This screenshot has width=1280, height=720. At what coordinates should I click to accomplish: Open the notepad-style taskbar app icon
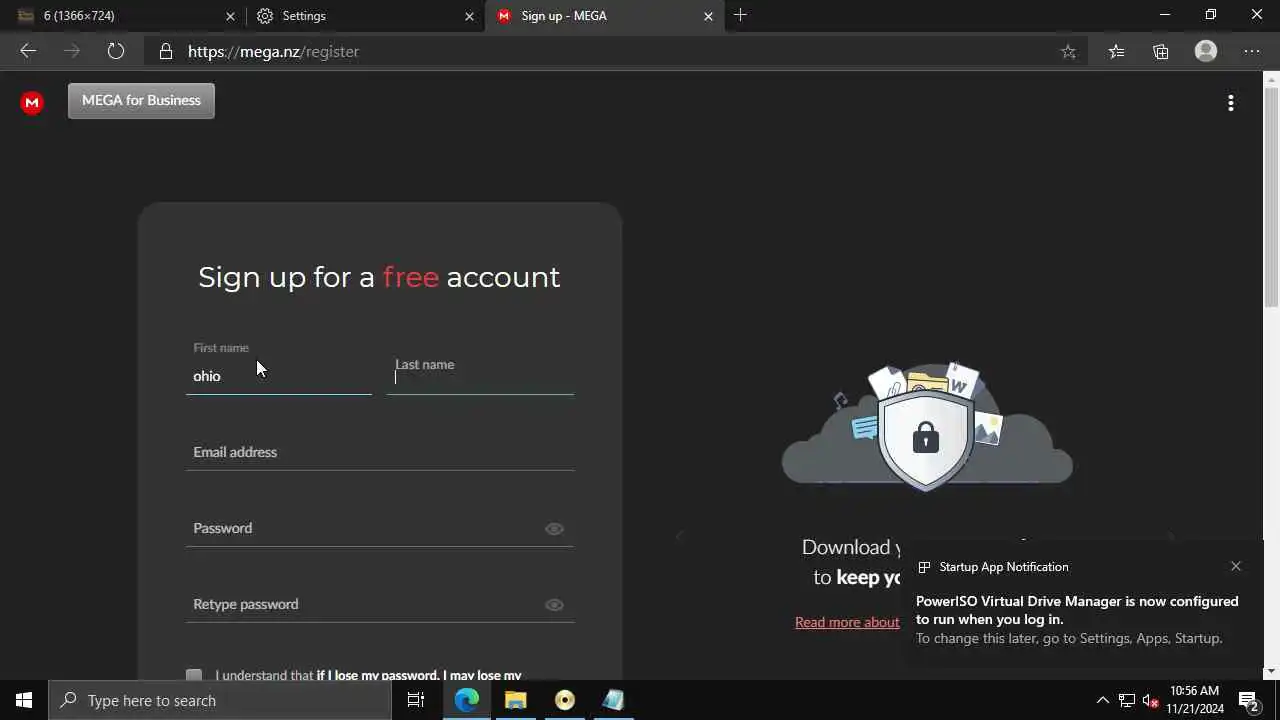(x=613, y=700)
